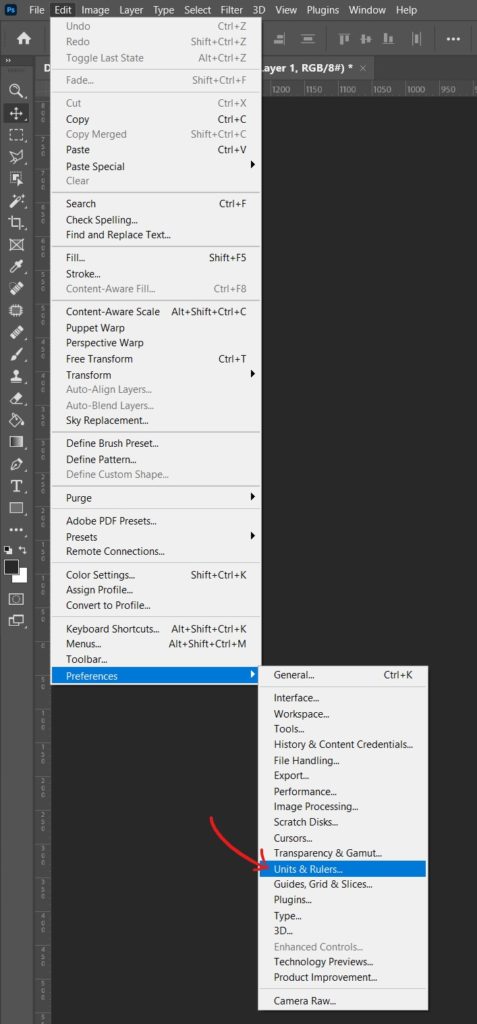Open Camera Raw preferences

click(x=343, y=1000)
